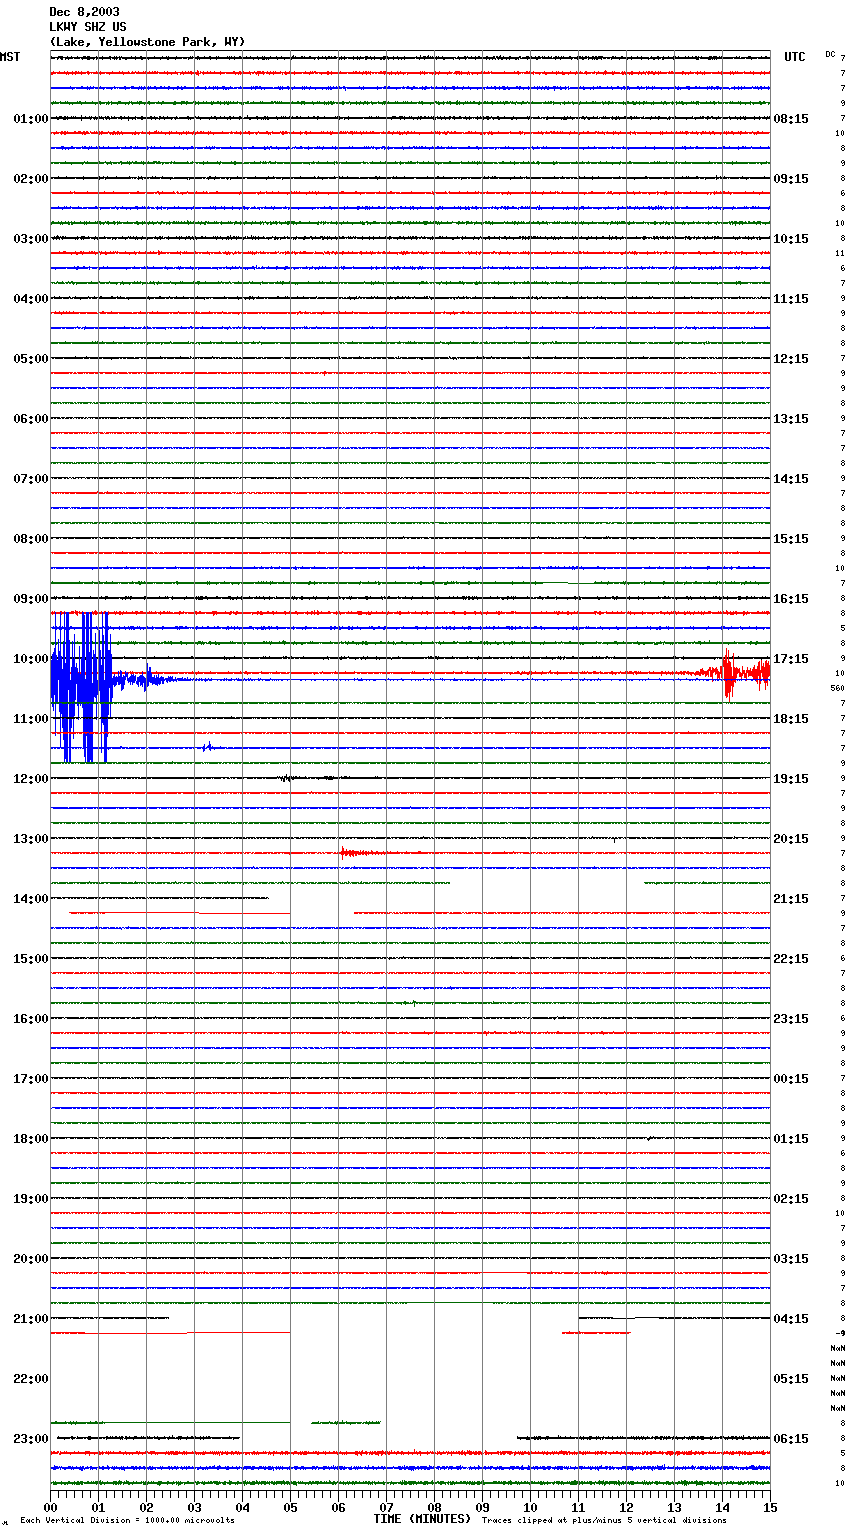Click the date header 'Dec 8,2003'
Image resolution: width=850 pixels, height=1534 pixels.
pyautogui.click(x=84, y=12)
